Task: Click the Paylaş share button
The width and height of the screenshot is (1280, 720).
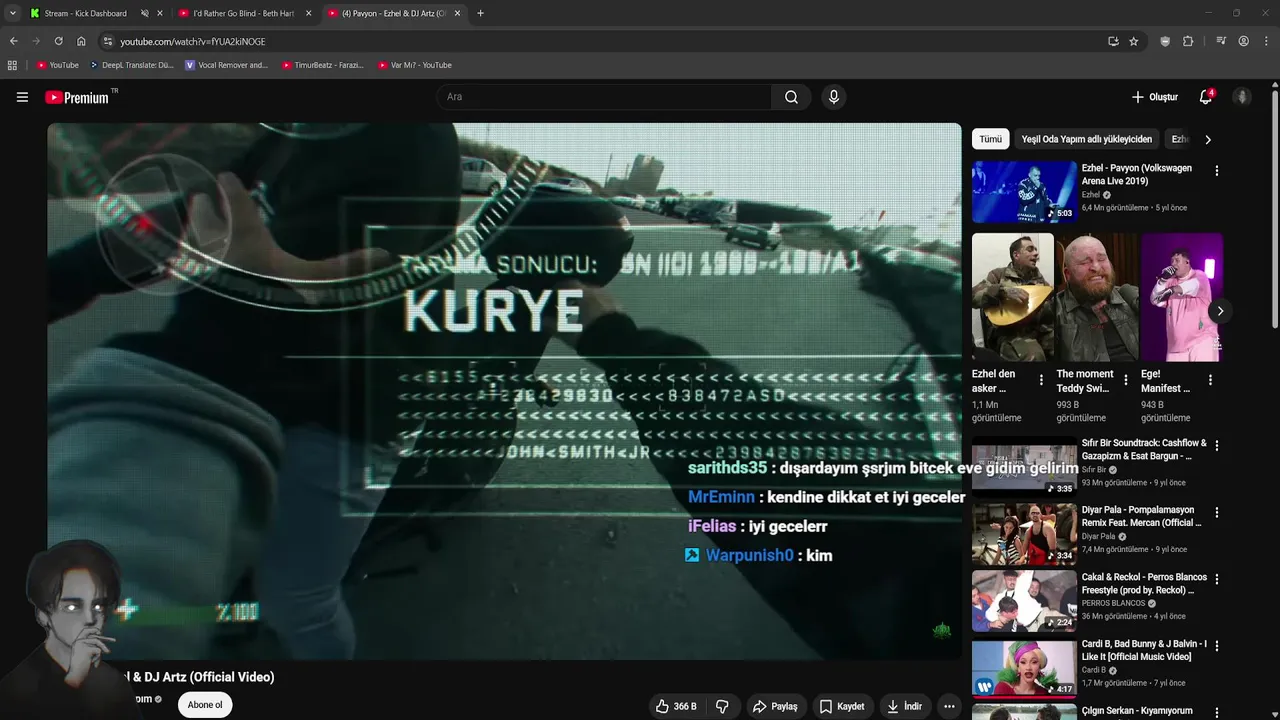Action: pyautogui.click(x=775, y=706)
